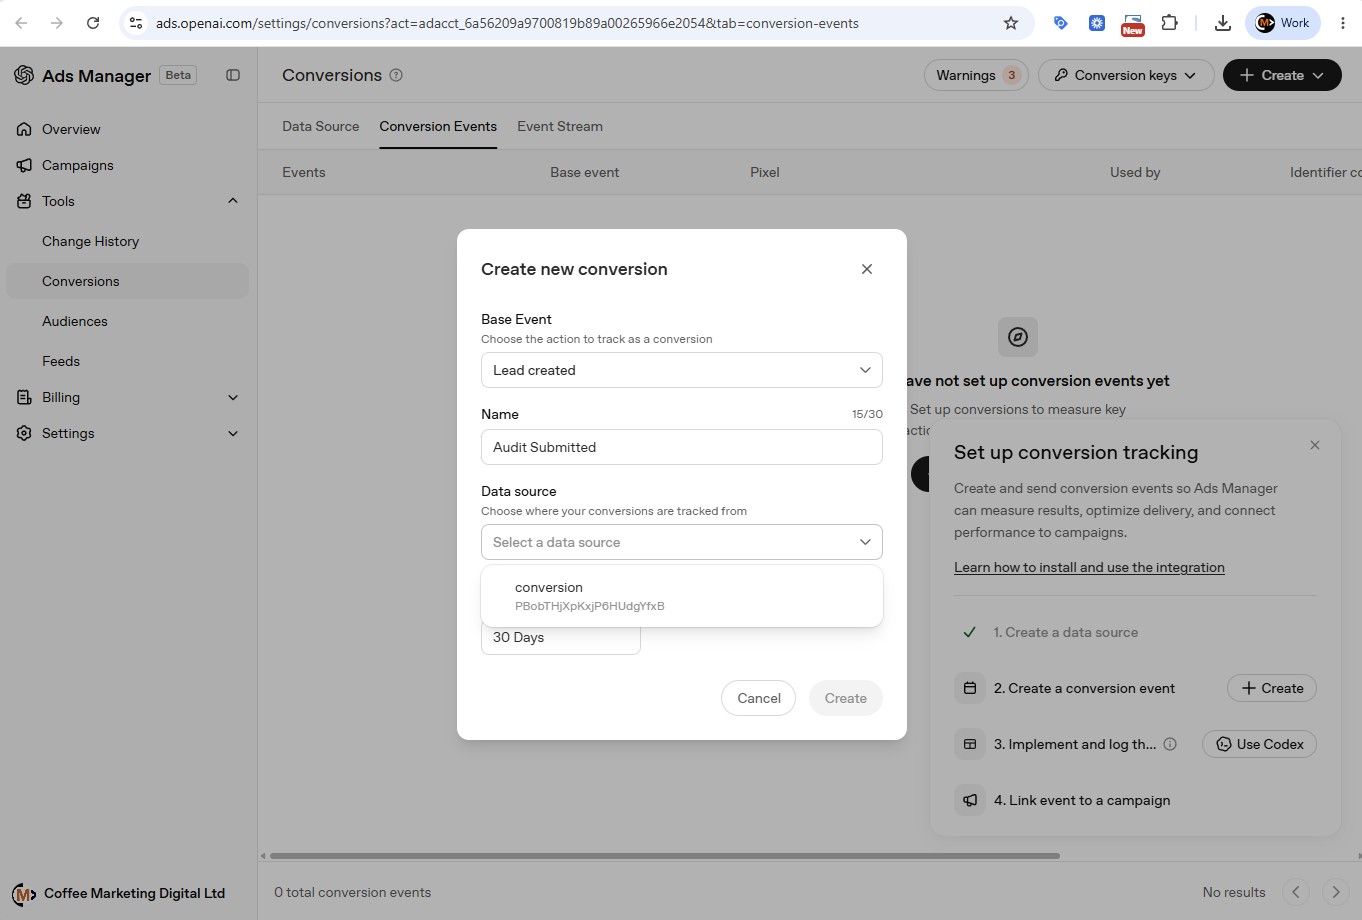Click Create beside step 2 conversion event

(x=1272, y=688)
